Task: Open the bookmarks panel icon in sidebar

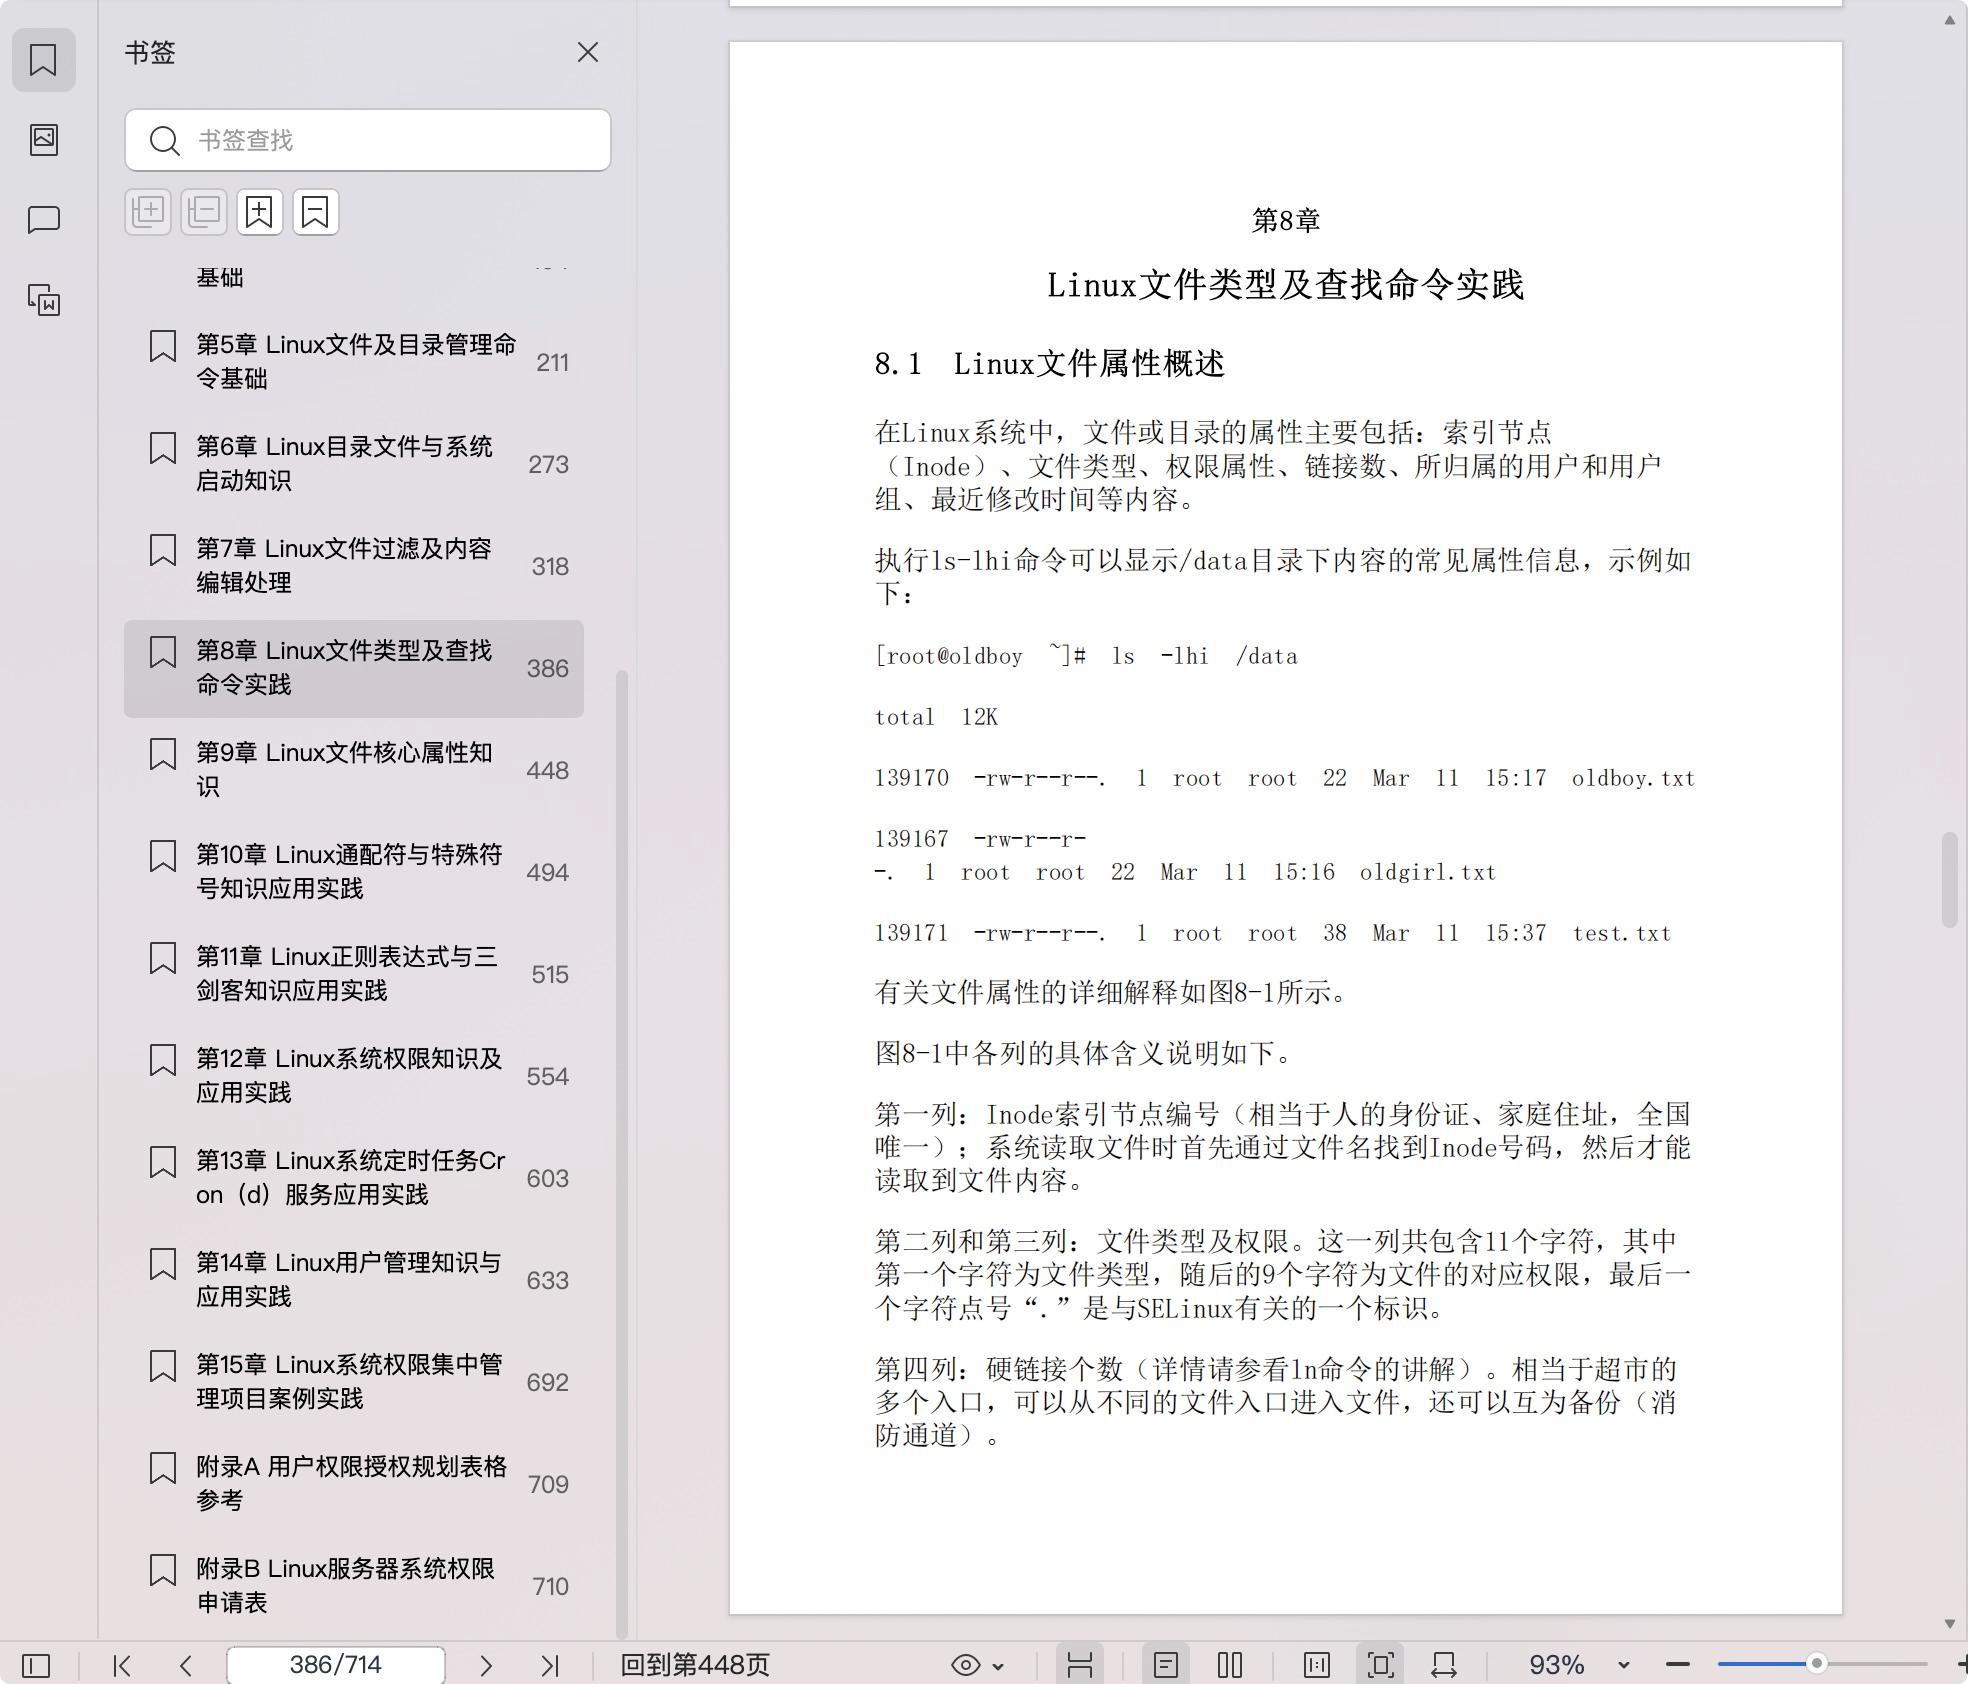Action: 43,60
